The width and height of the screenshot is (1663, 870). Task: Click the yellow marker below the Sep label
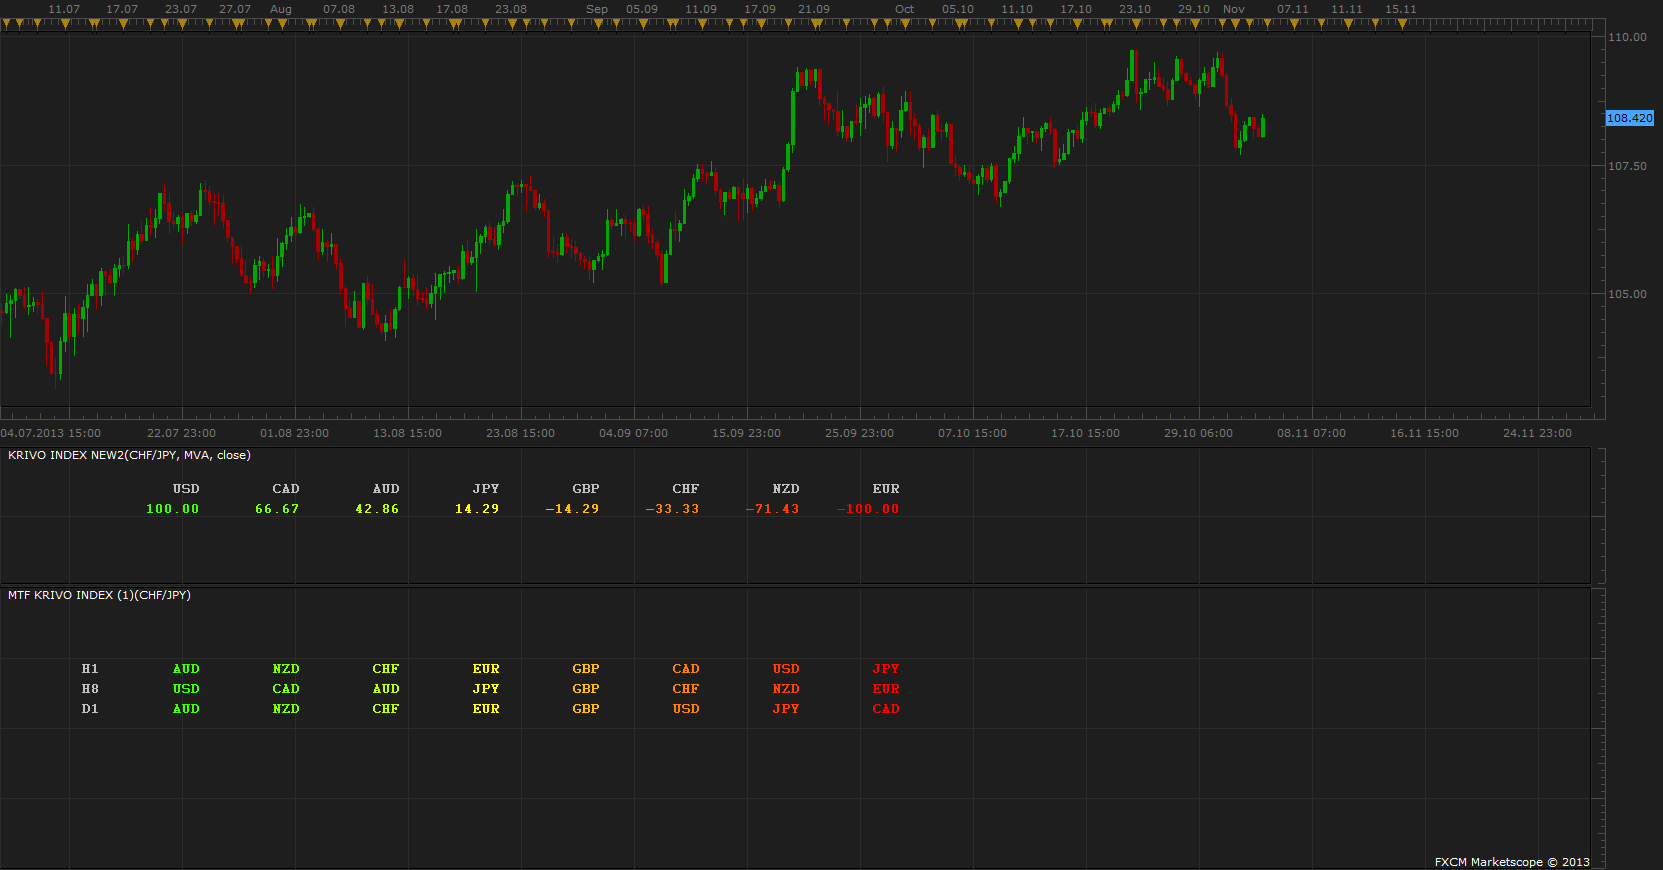(597, 24)
